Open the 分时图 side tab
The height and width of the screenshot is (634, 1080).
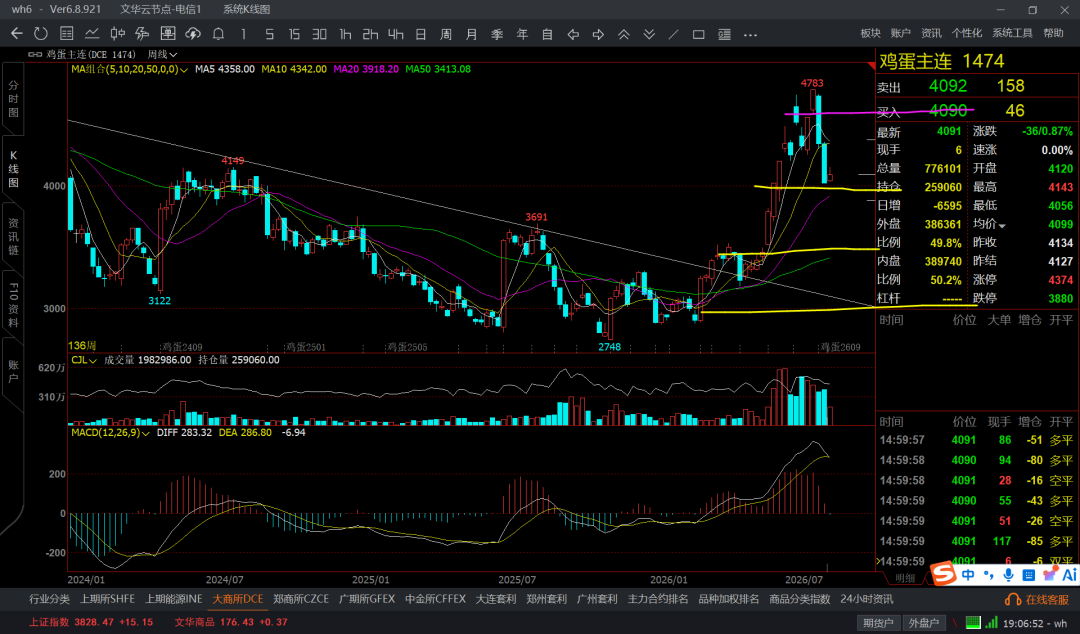13,99
